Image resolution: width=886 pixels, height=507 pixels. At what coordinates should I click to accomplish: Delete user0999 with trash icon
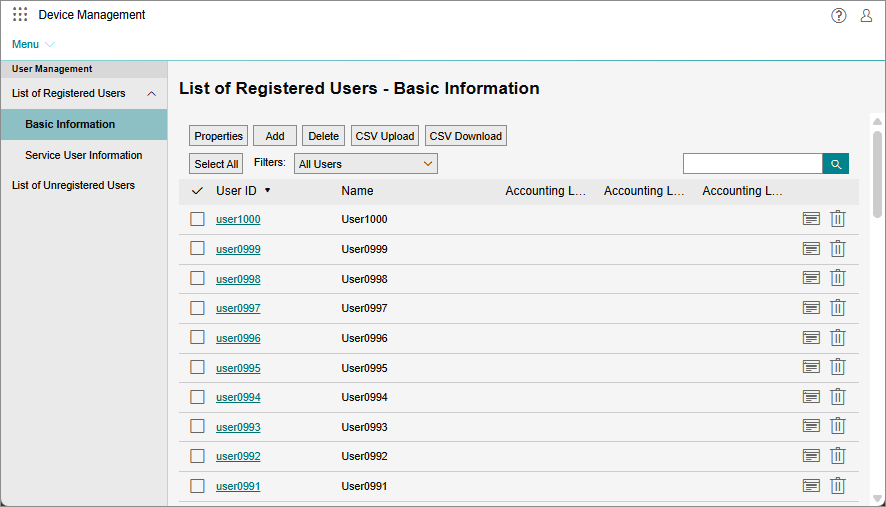pos(838,249)
